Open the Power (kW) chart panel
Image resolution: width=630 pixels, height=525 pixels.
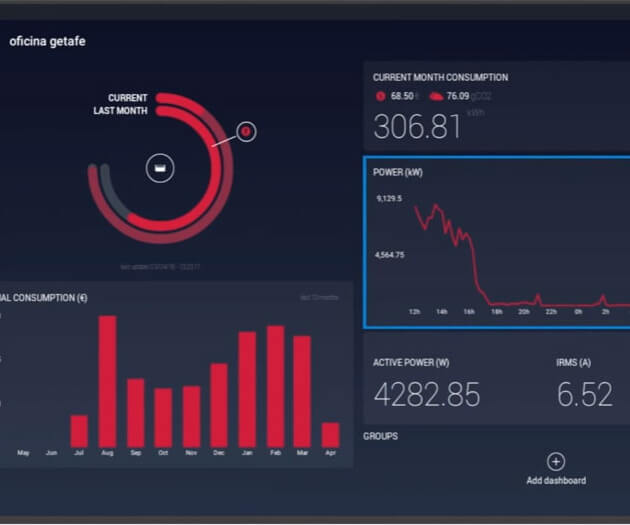497,242
